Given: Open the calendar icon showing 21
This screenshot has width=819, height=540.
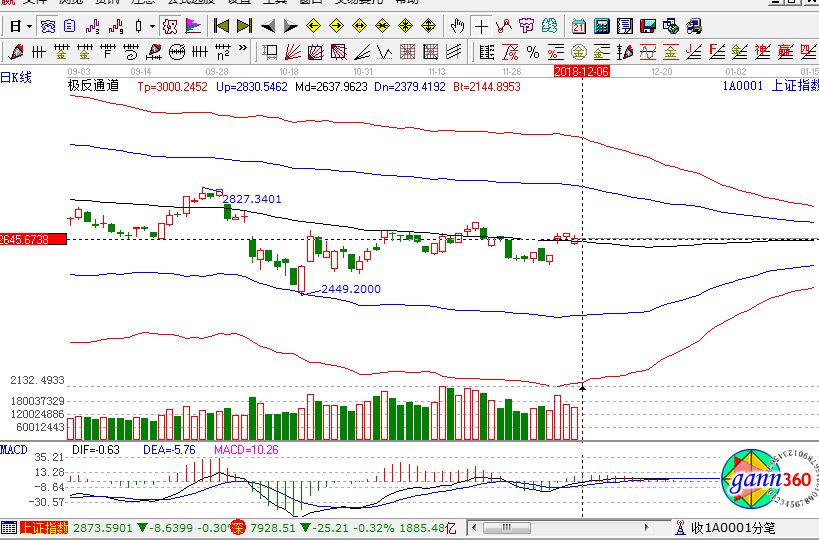Looking at the screenshot, I should (579, 26).
